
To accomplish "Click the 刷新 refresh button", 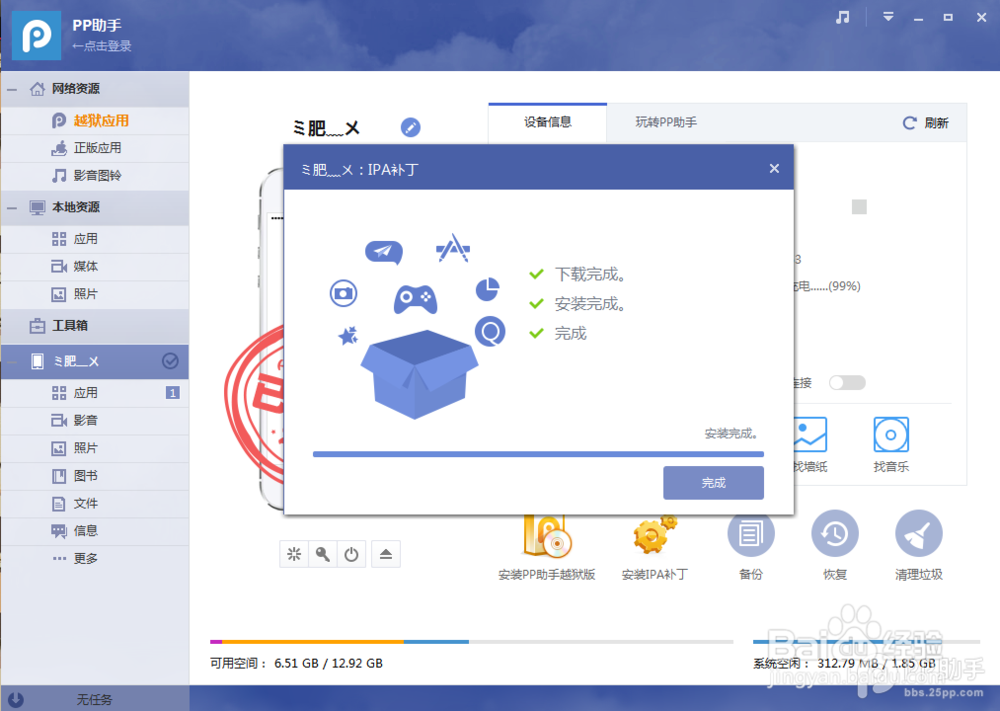I will click(x=925, y=123).
